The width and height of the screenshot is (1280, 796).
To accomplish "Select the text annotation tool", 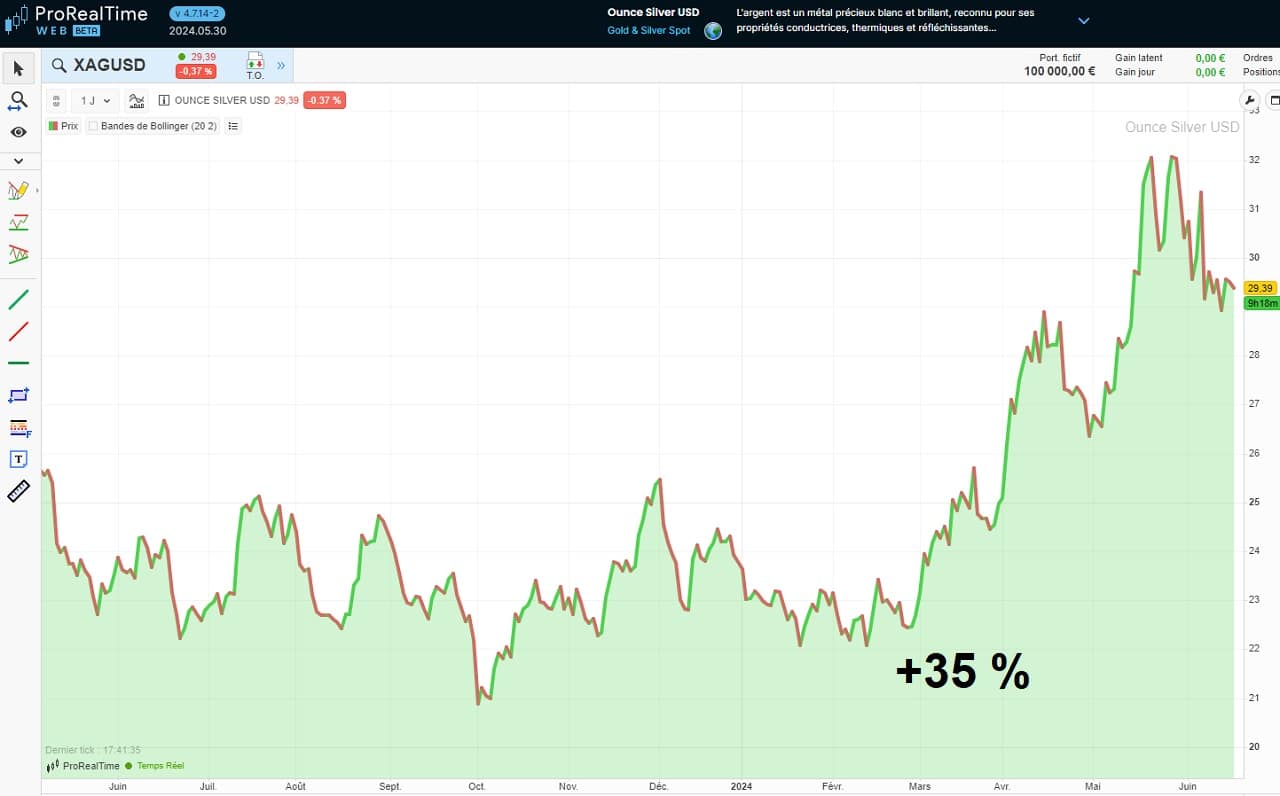I will point(18,459).
